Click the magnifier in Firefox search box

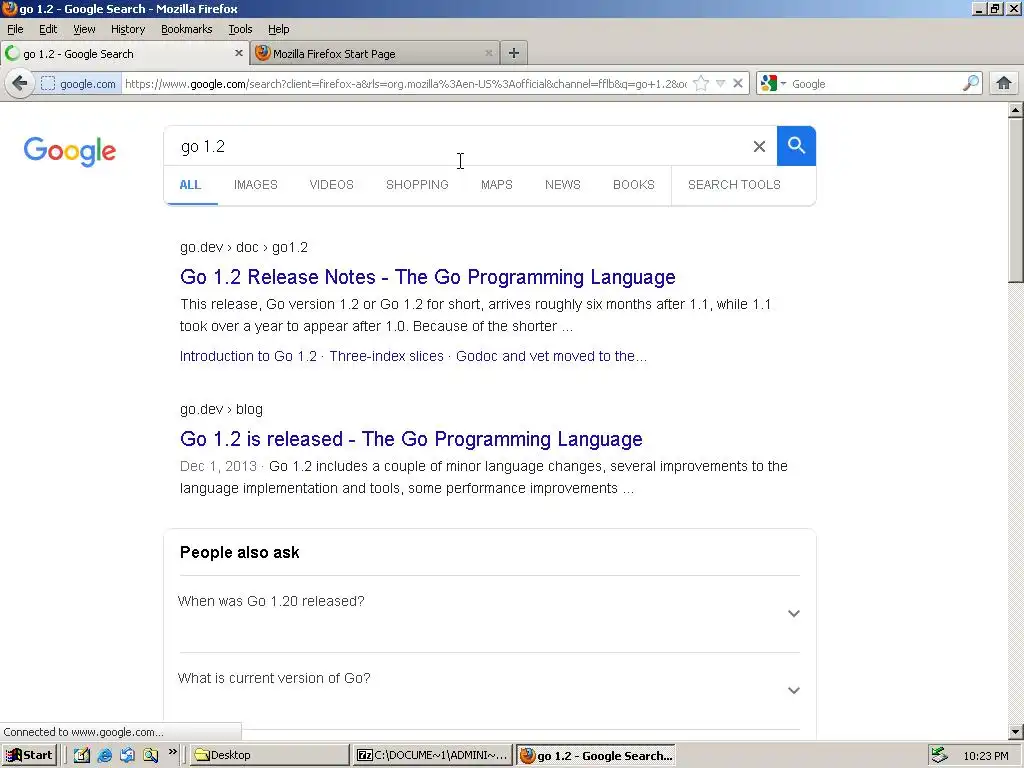971,84
